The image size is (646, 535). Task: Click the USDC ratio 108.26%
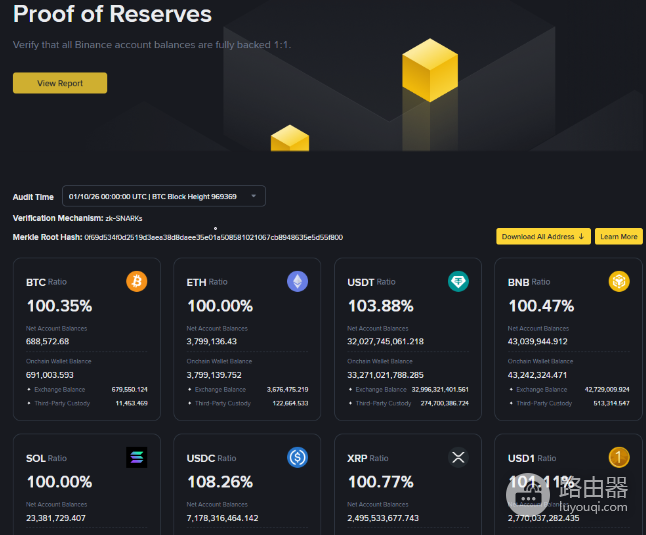point(220,482)
